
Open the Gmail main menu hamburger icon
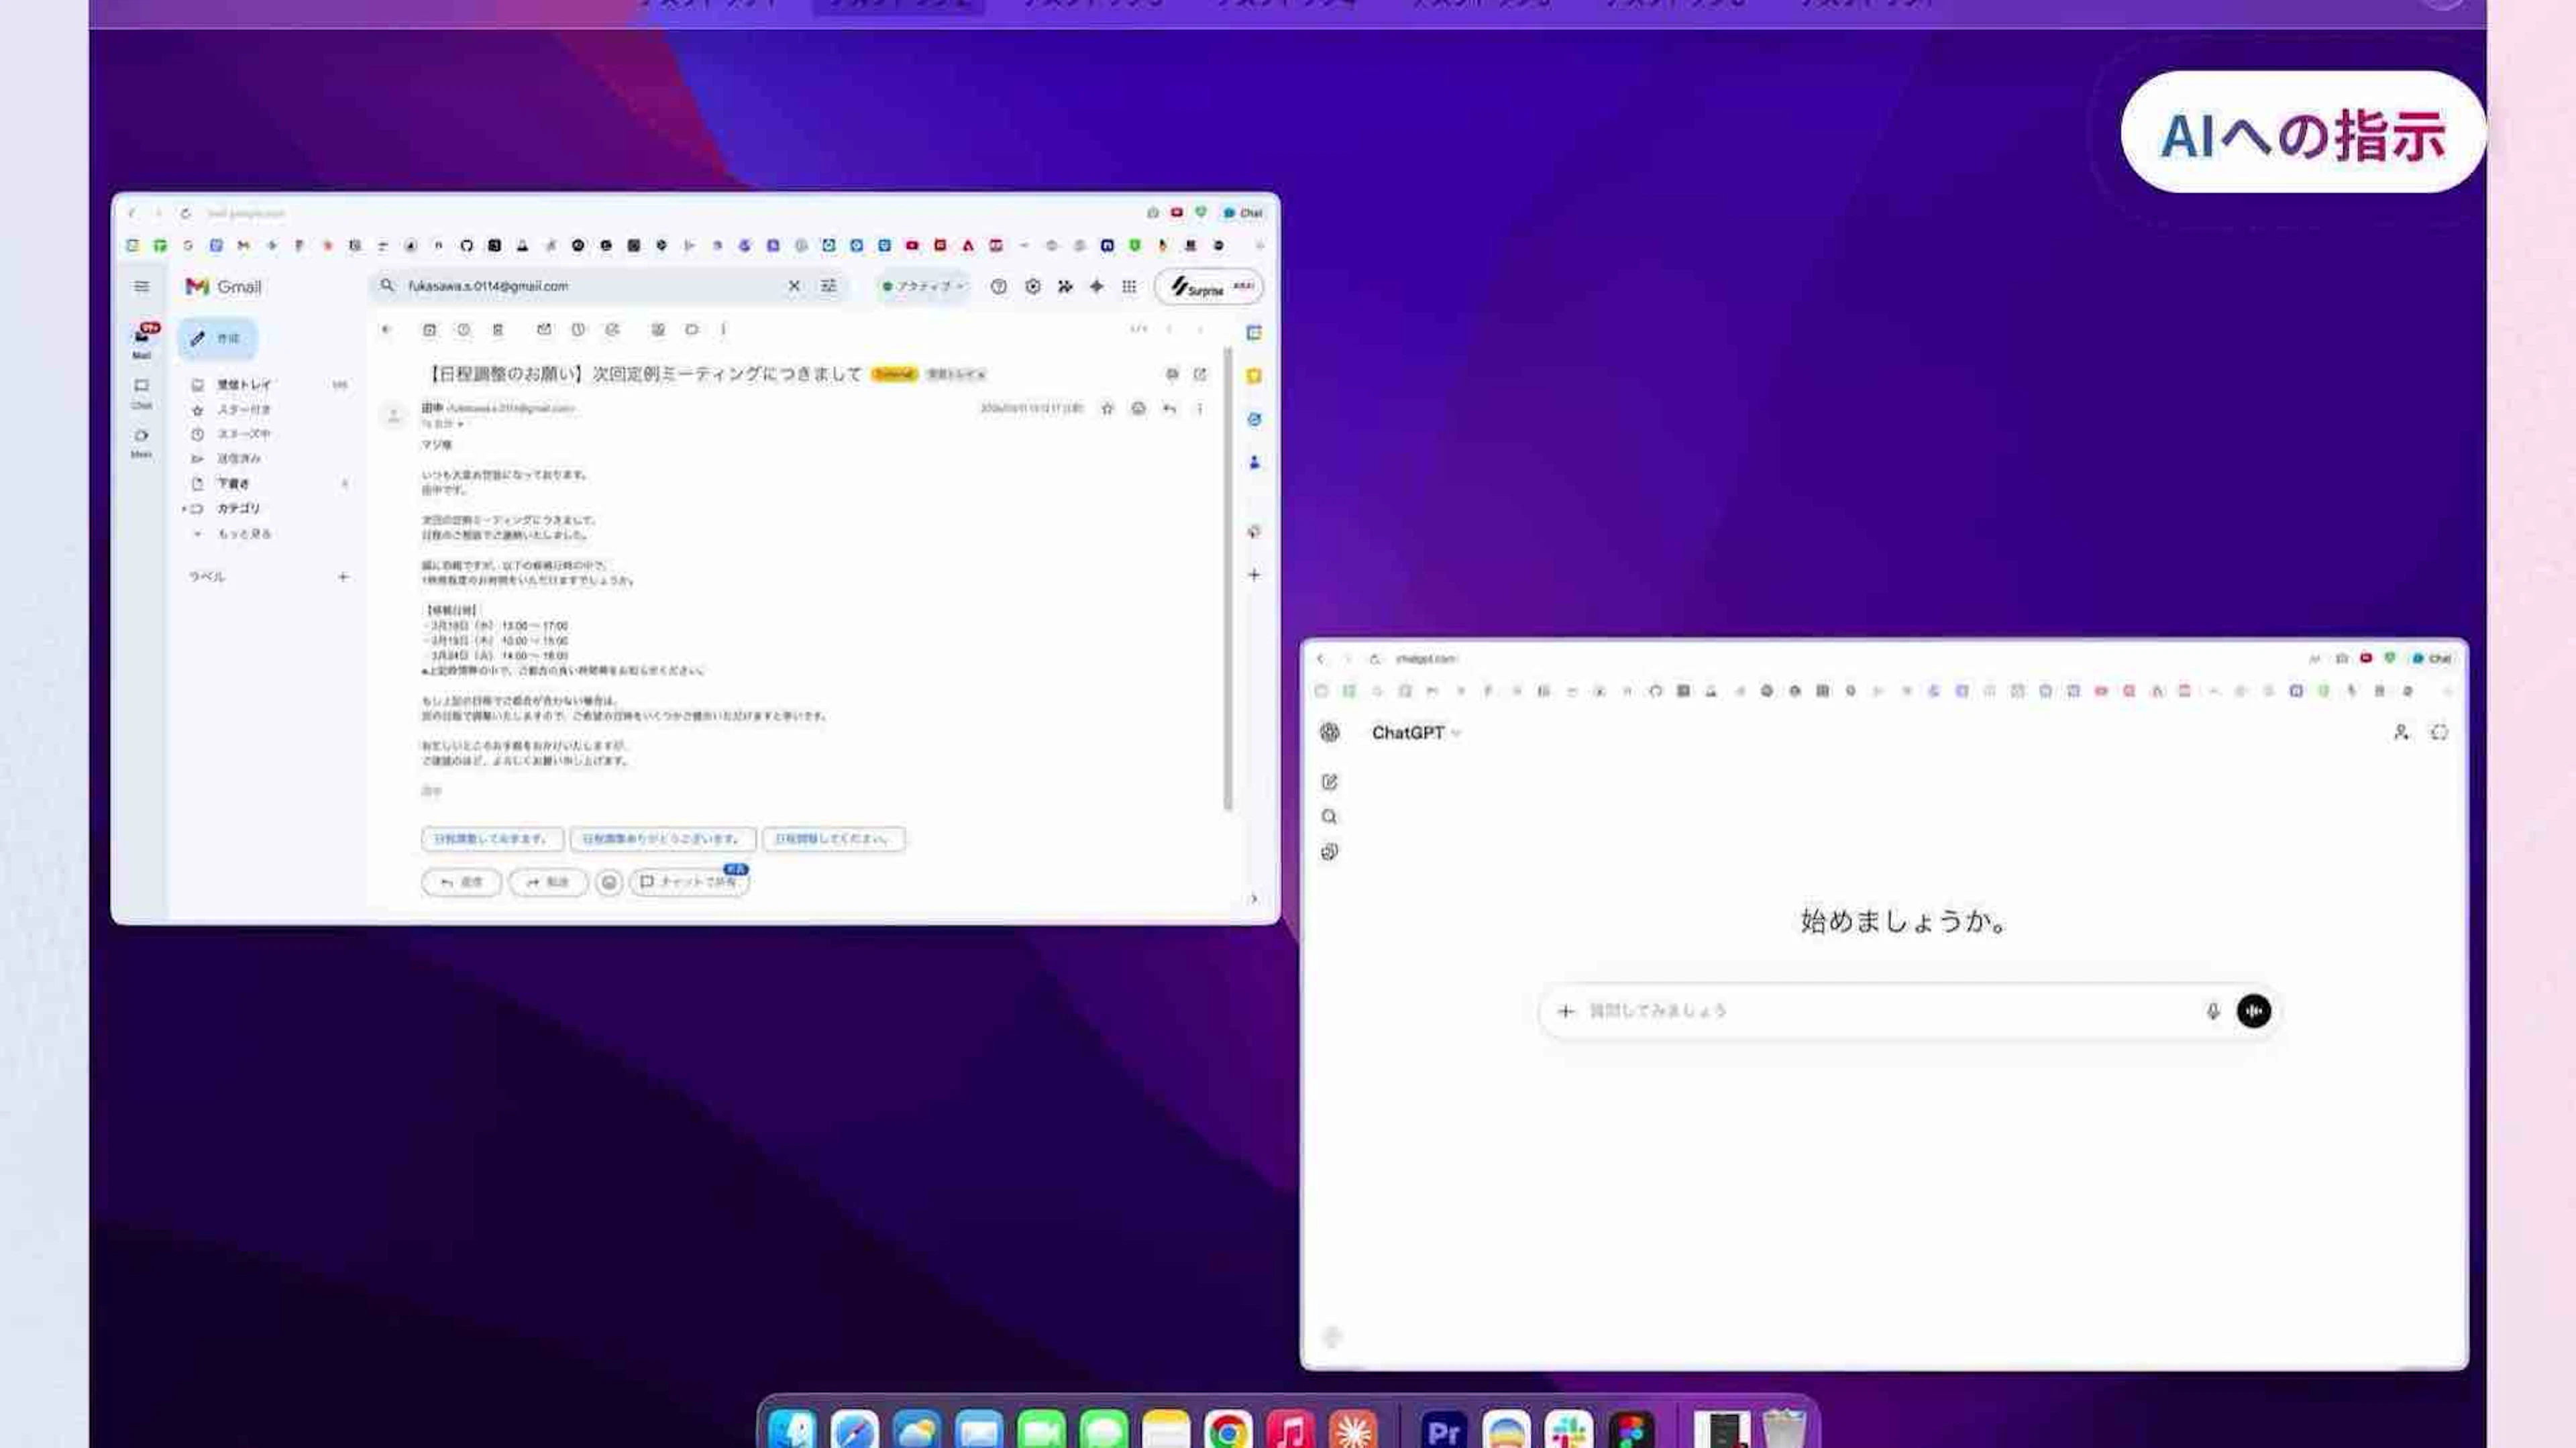[x=141, y=287]
